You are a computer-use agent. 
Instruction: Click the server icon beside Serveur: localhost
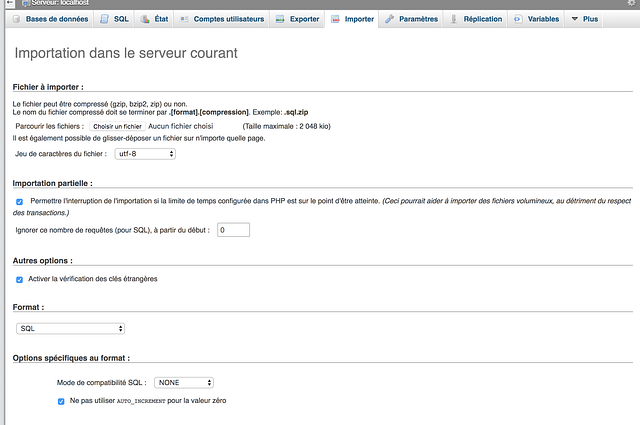(x=25, y=3)
